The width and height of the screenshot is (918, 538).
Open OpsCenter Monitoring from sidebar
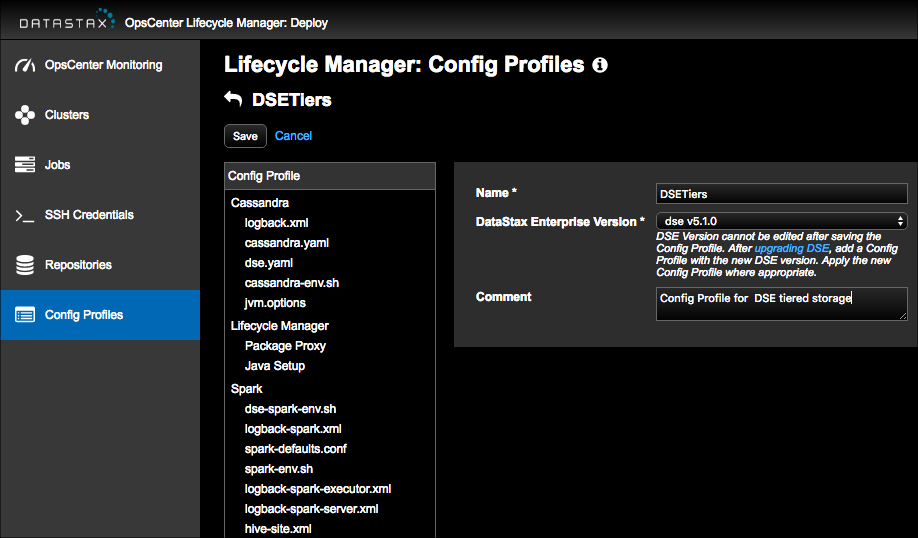[x=100, y=65]
